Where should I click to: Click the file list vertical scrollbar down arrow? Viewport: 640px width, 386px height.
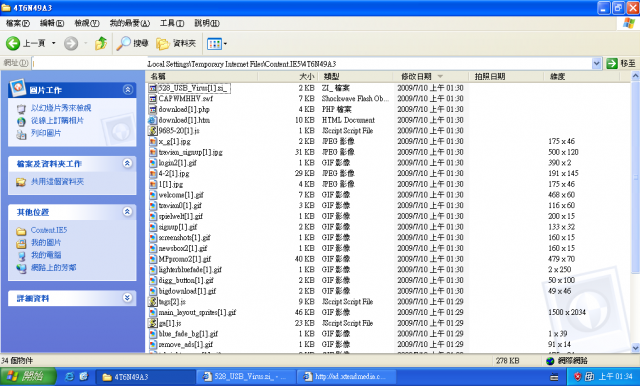635,348
